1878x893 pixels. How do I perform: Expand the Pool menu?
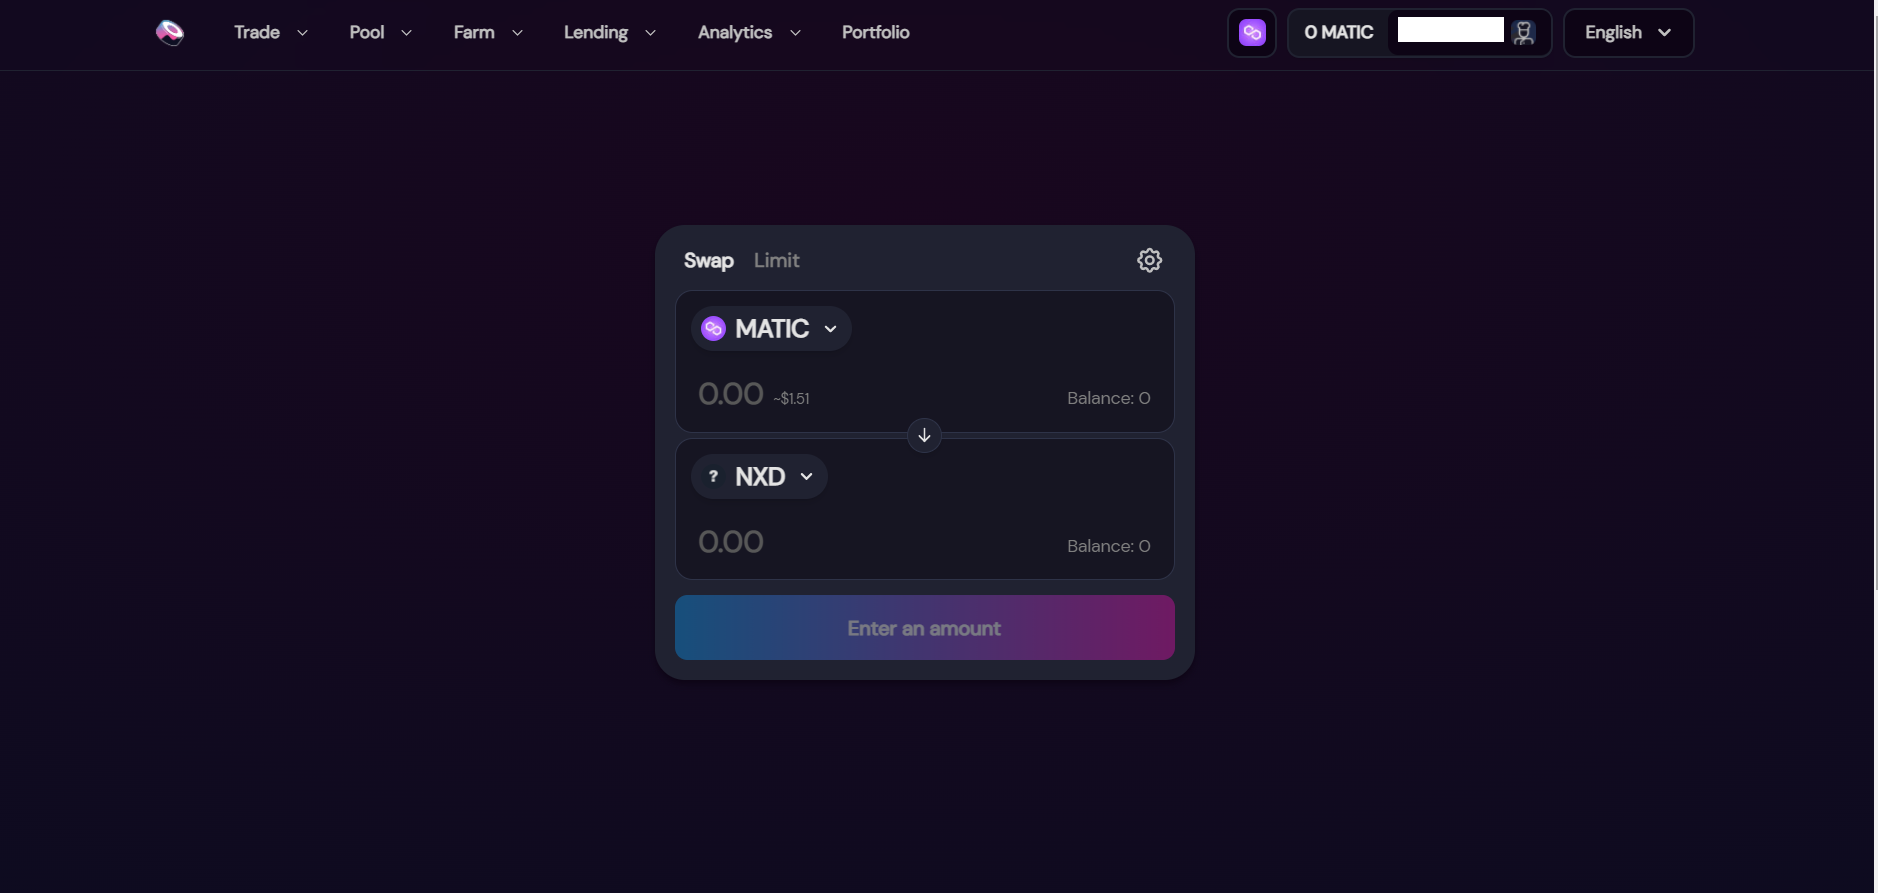(380, 32)
